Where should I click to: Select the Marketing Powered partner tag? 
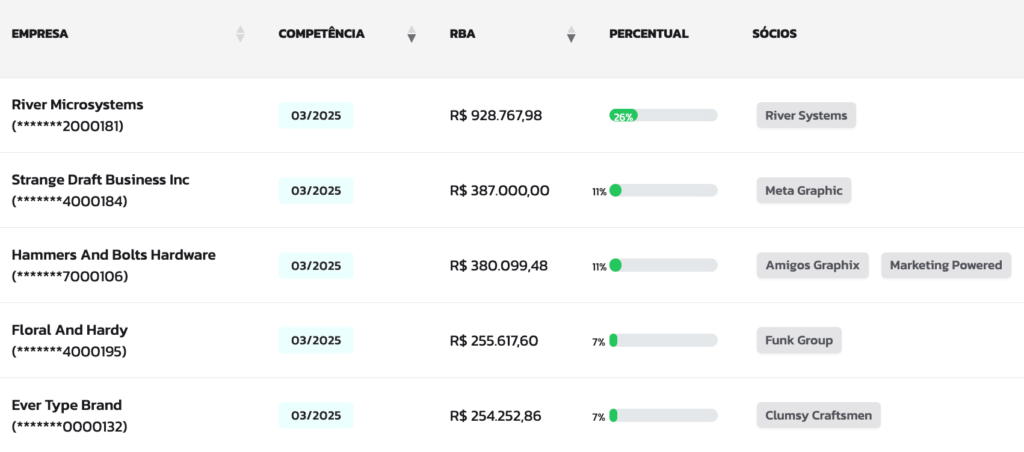[x=946, y=266]
